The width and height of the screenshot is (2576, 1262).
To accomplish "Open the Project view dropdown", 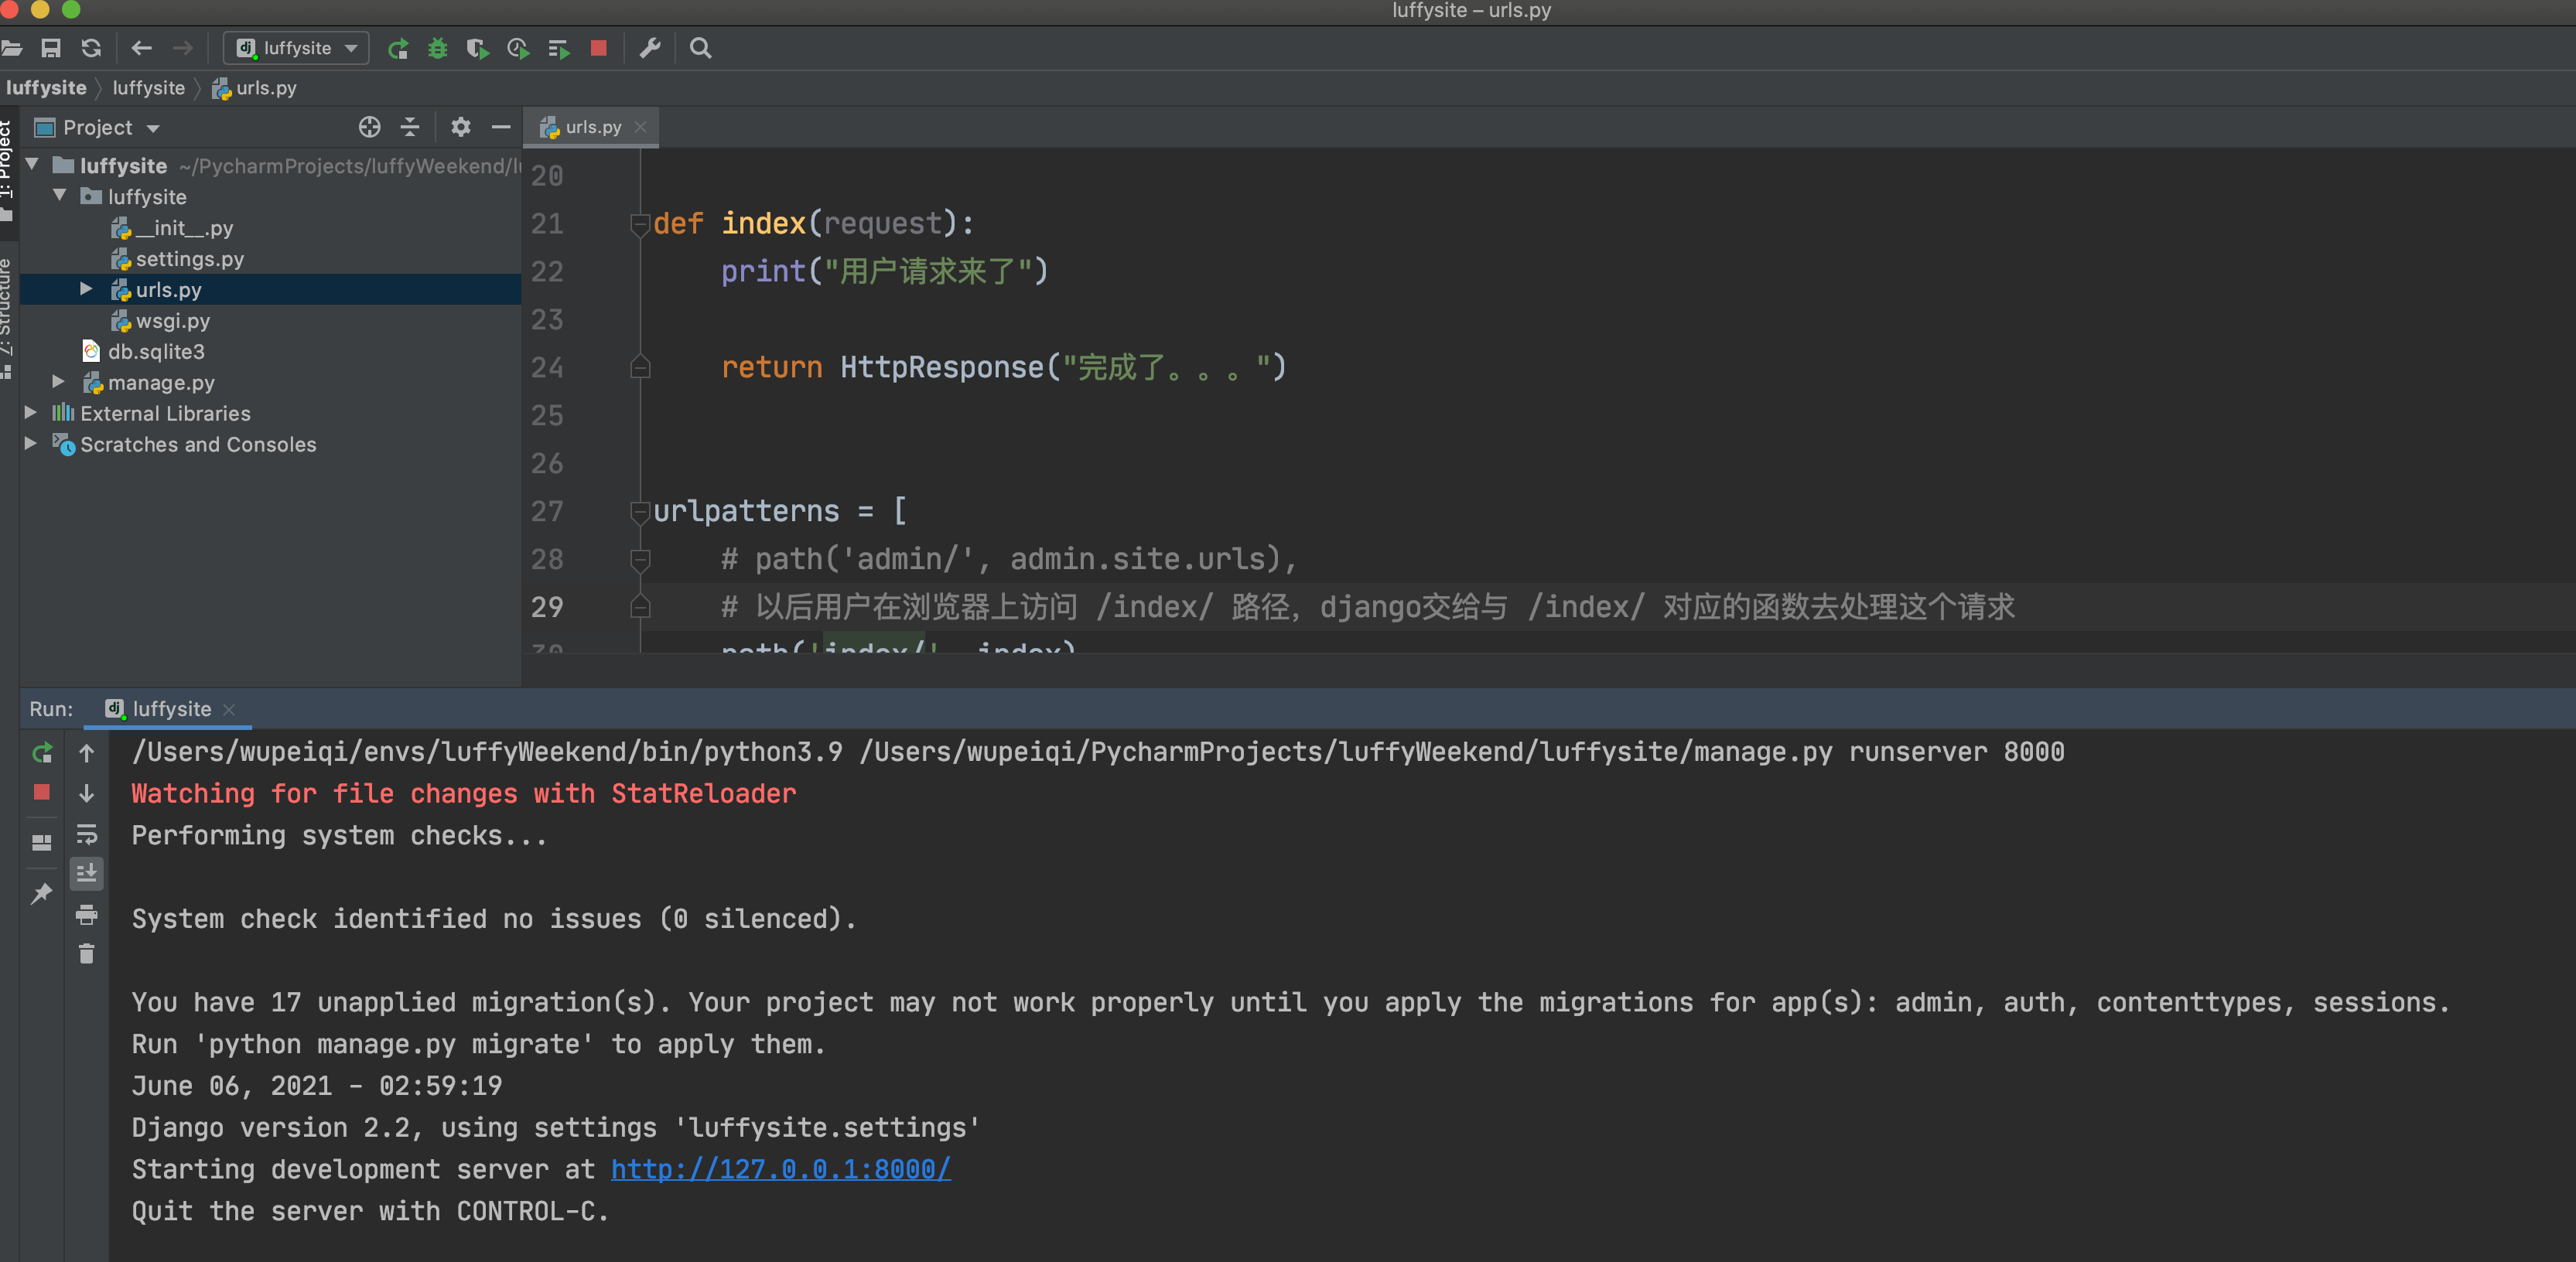I will point(97,127).
